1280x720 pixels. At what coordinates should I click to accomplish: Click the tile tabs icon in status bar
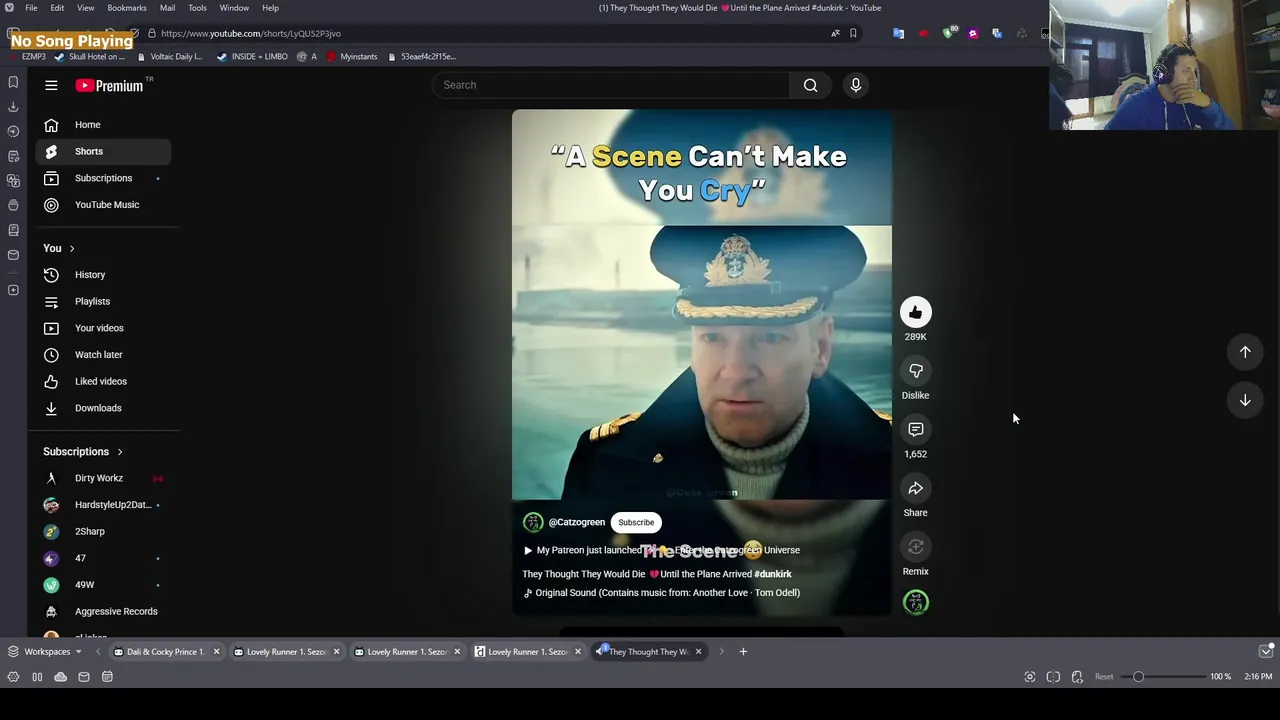[1053, 677]
